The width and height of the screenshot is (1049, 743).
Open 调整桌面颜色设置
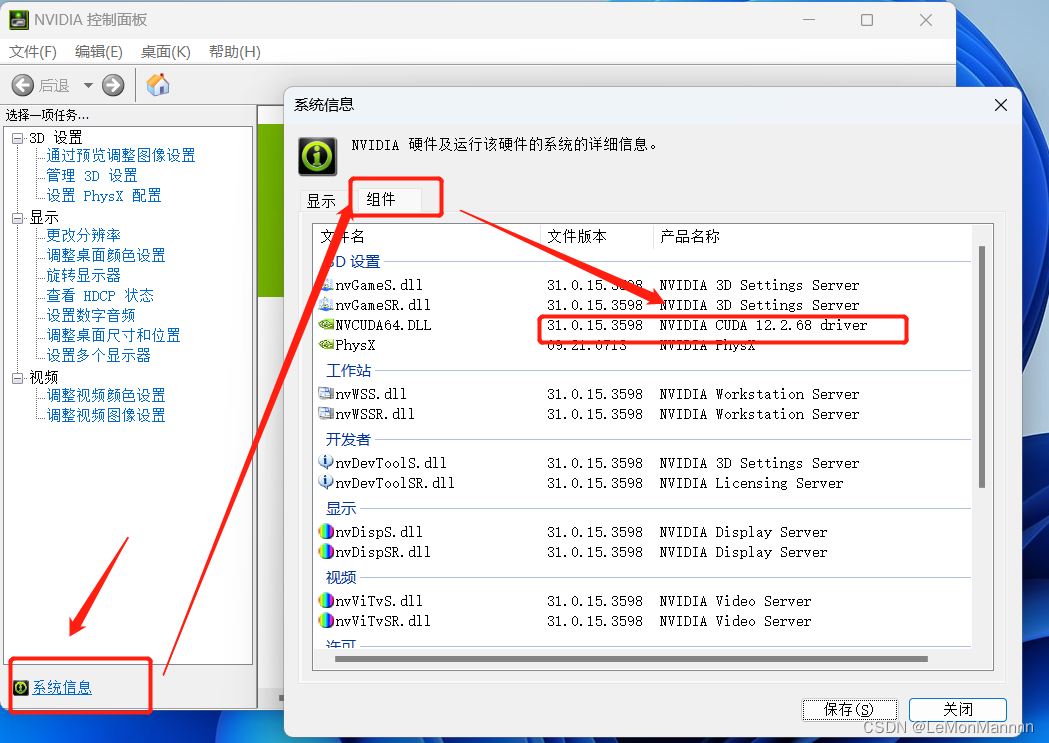pyautogui.click(x=106, y=255)
